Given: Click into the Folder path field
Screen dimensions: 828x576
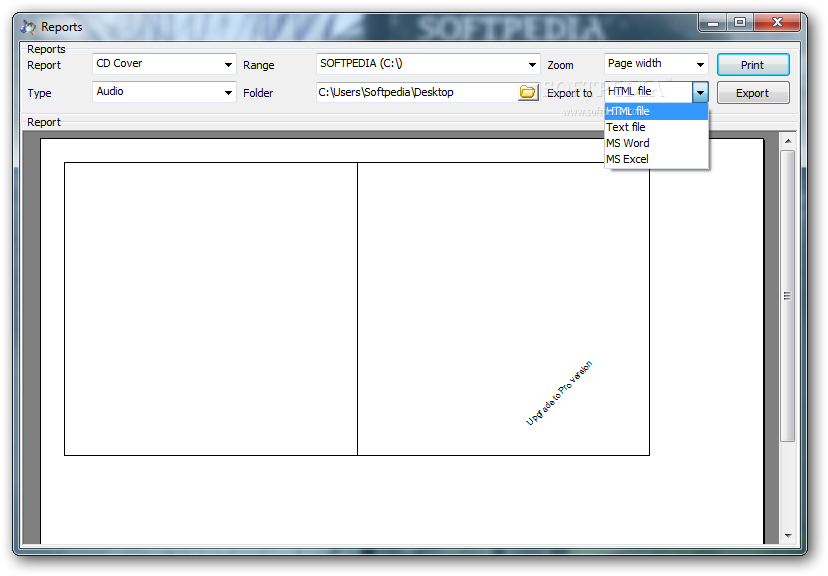Looking at the screenshot, I should point(417,92).
